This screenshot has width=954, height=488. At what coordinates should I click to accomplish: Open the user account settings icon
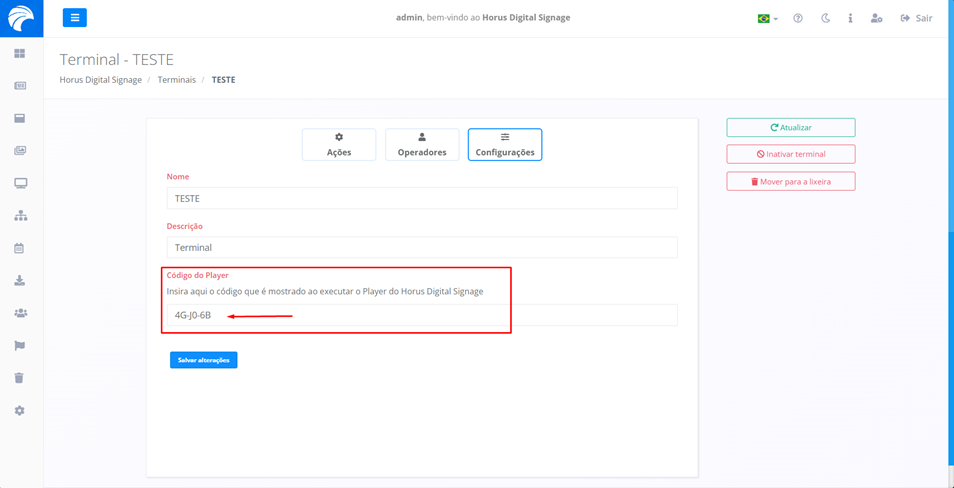coord(876,18)
